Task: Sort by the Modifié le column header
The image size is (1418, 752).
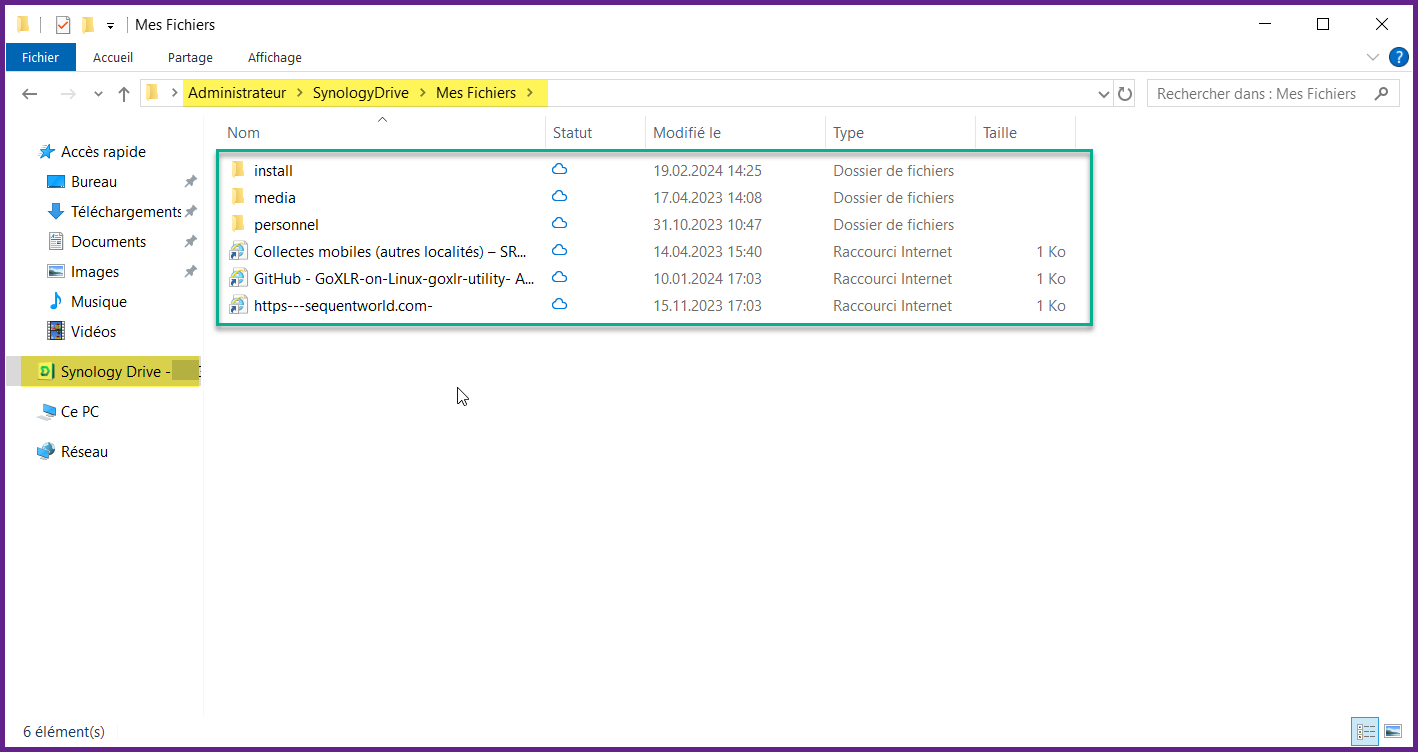Action: [687, 133]
